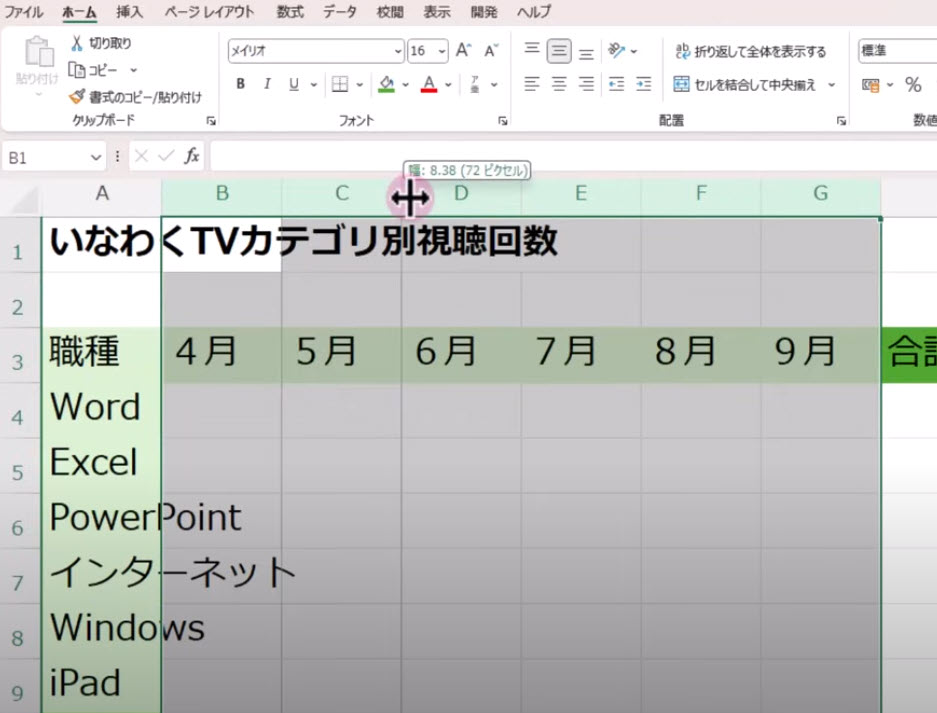Select the 6月 header cell

coord(461,355)
